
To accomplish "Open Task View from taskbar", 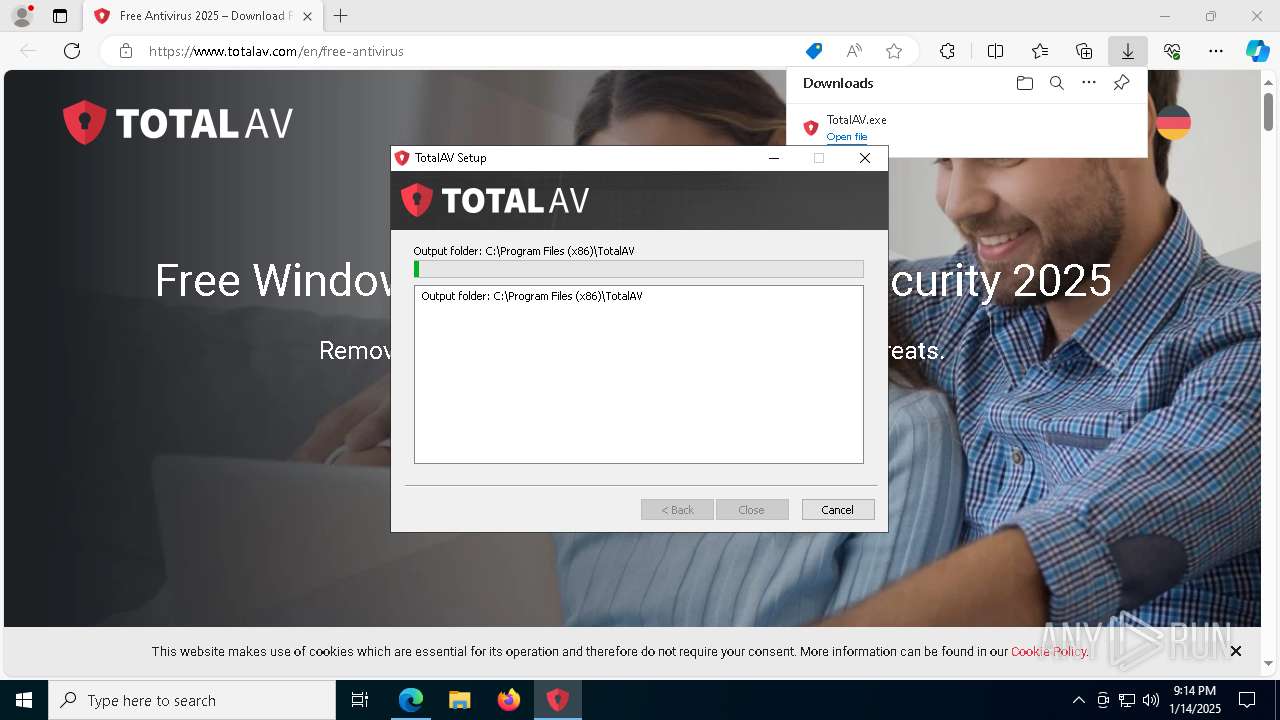I will point(360,700).
